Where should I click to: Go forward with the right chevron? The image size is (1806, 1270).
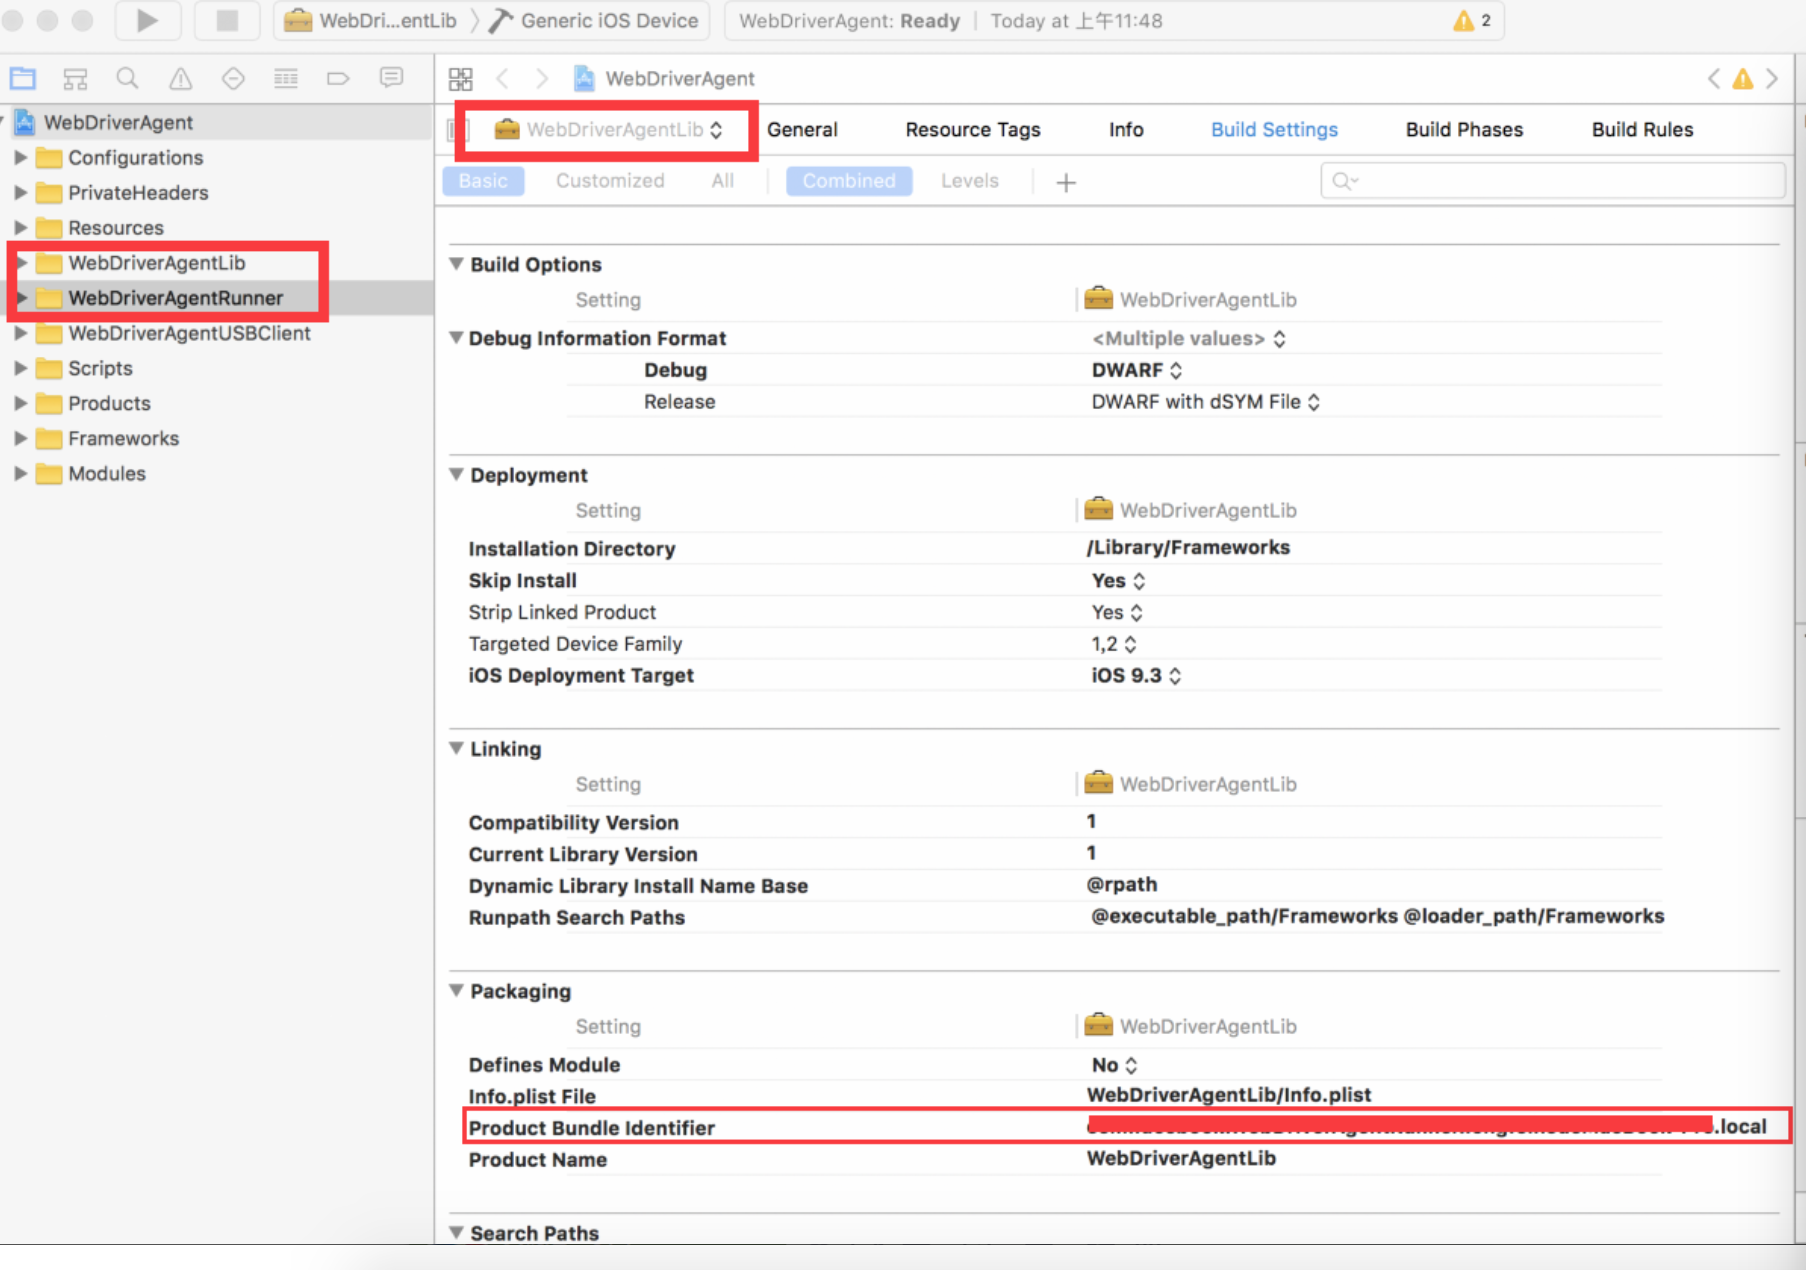[x=541, y=78]
